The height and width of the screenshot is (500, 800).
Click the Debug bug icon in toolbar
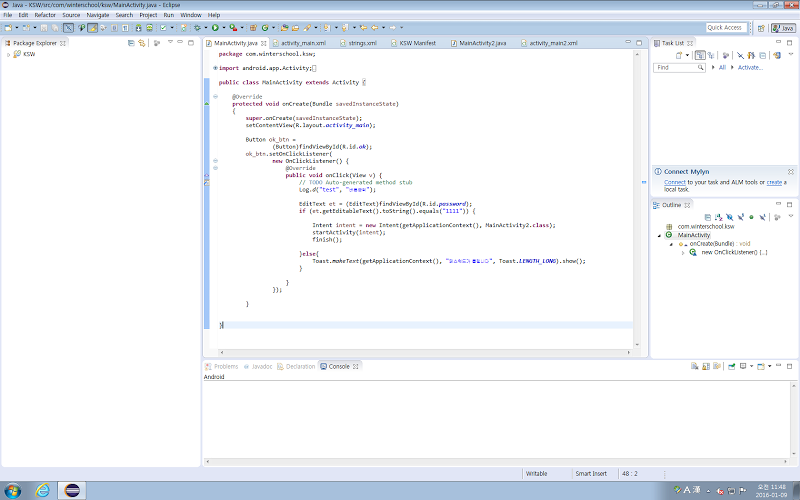[x=197, y=28]
